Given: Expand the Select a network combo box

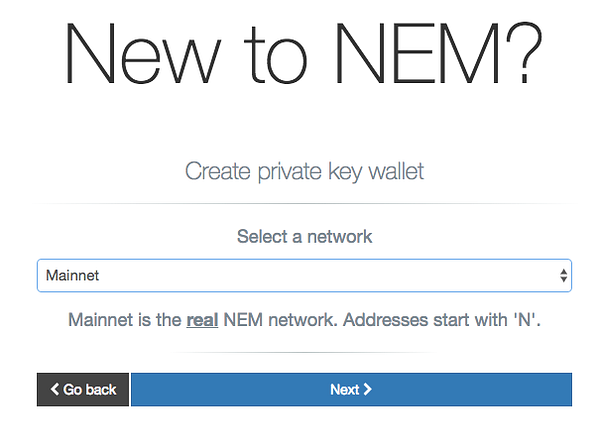Looking at the screenshot, I should point(304,275).
